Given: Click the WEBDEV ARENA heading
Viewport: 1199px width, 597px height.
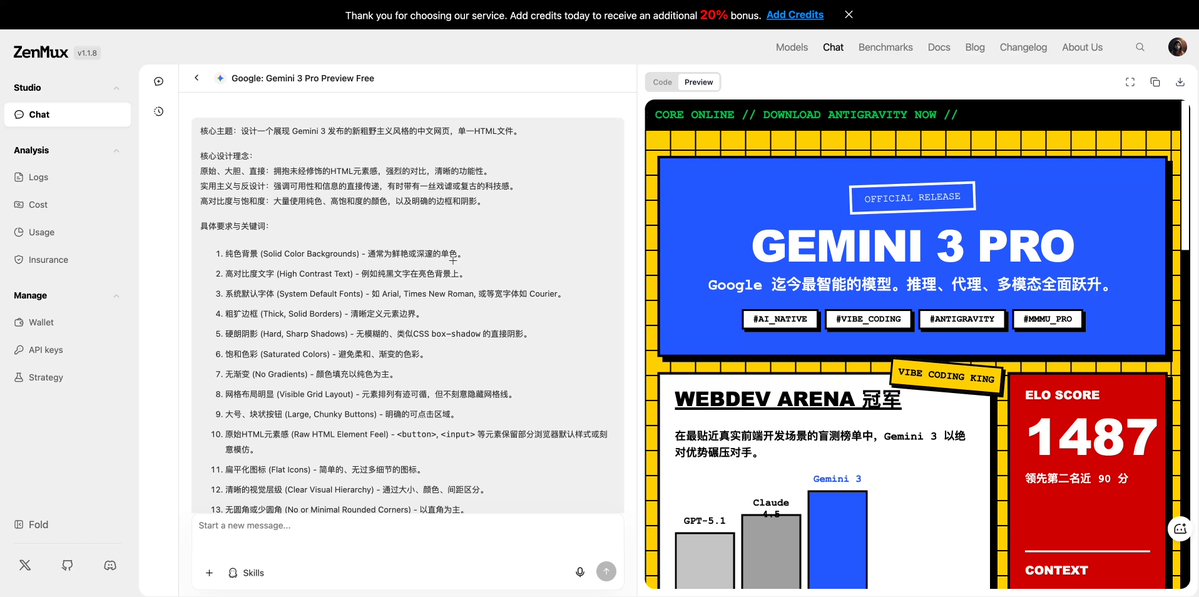Looking at the screenshot, I should coord(788,399).
